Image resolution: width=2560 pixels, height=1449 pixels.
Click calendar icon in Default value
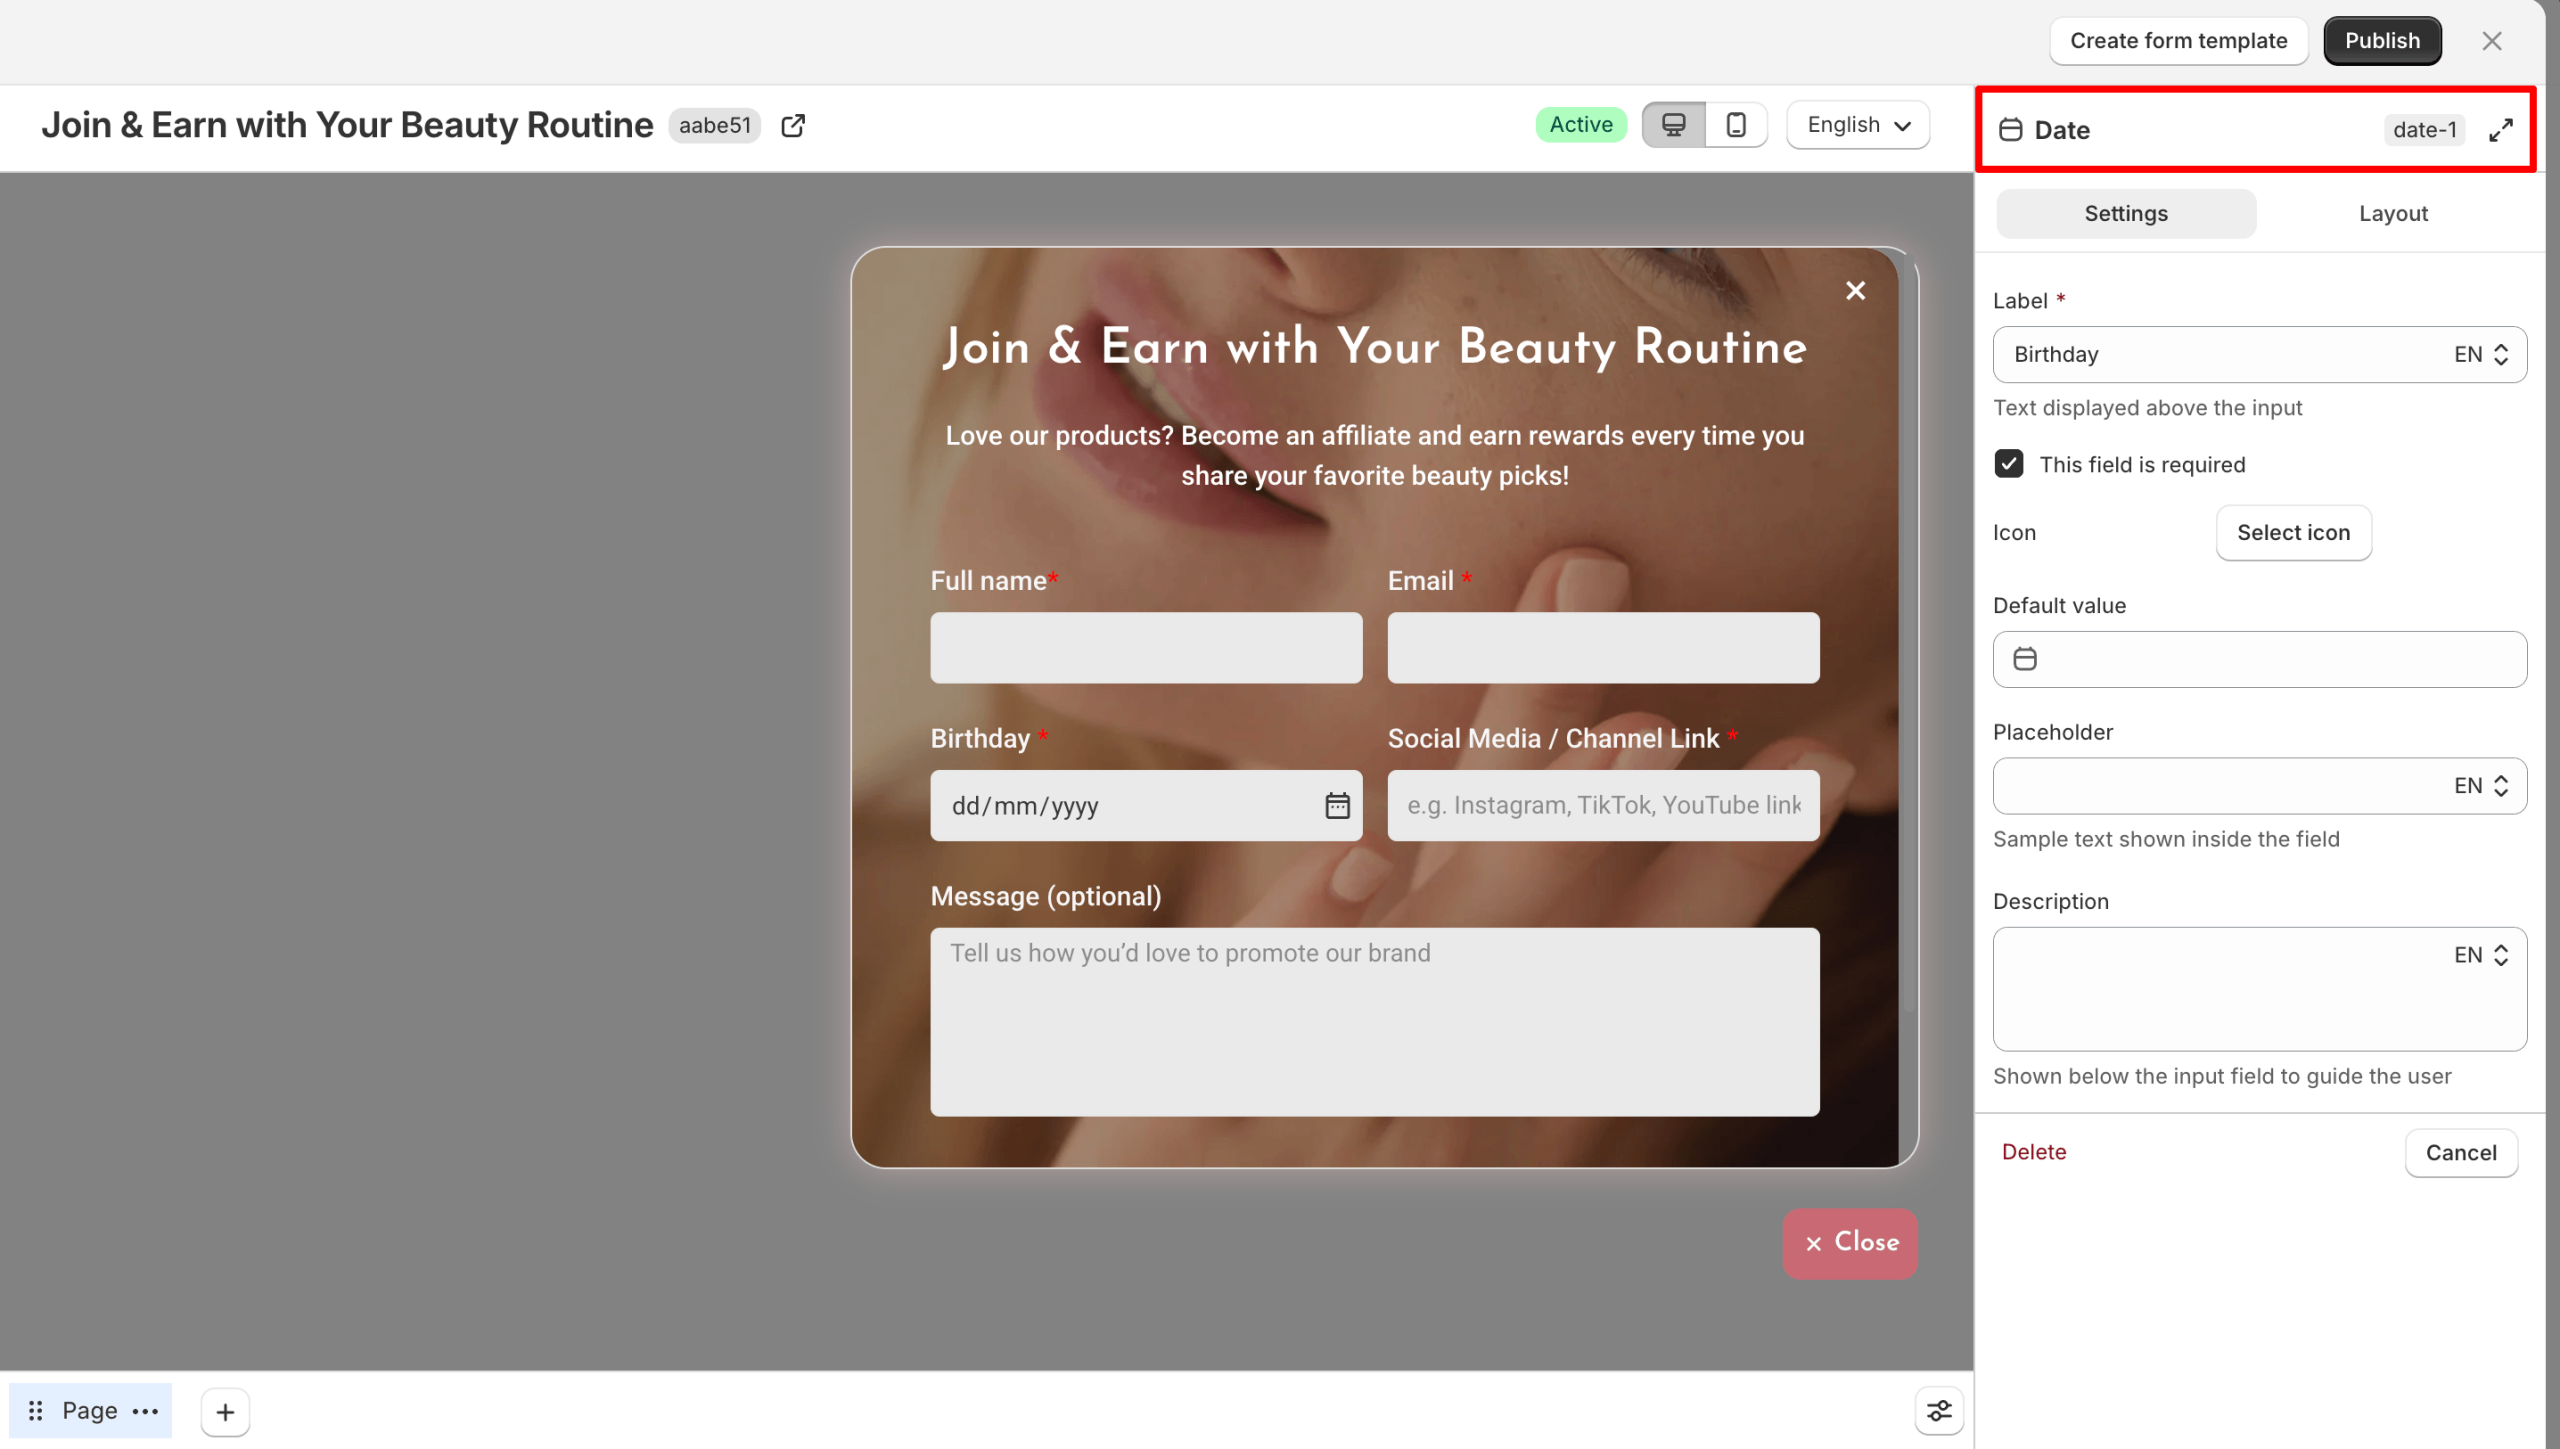(2025, 659)
